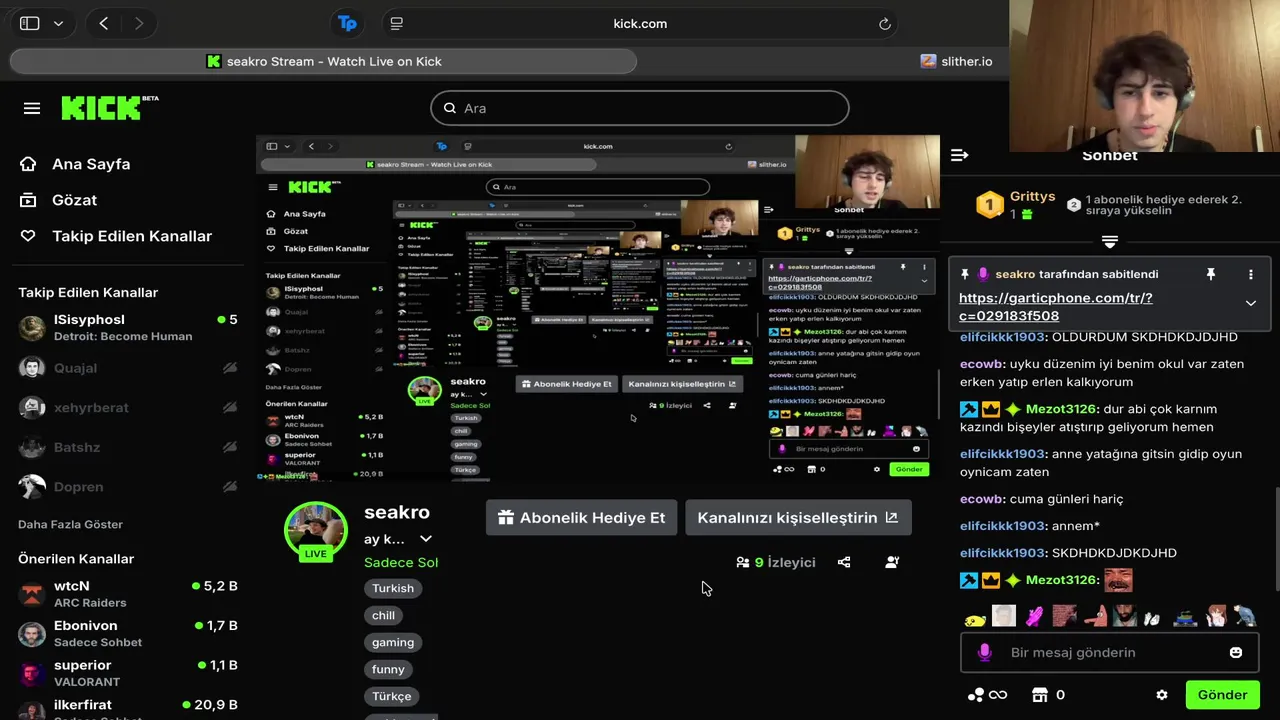Open the followed channel Quajal
Image resolution: width=1280 pixels, height=720 pixels.
pyautogui.click(x=128, y=368)
